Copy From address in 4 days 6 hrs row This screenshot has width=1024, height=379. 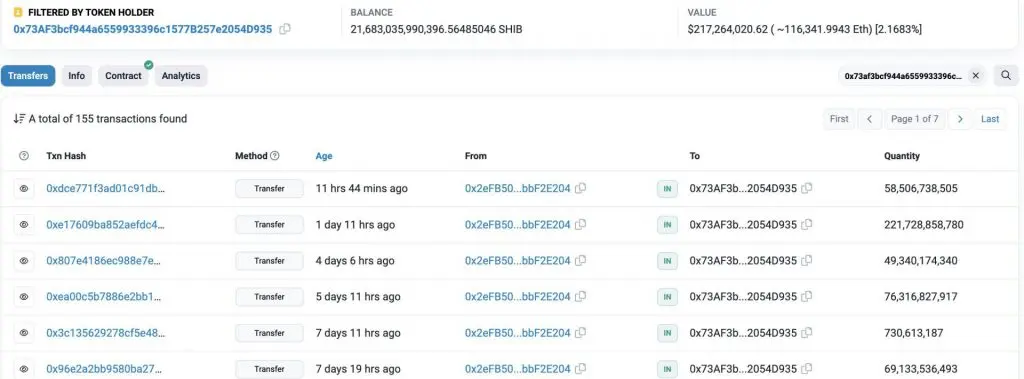581,261
